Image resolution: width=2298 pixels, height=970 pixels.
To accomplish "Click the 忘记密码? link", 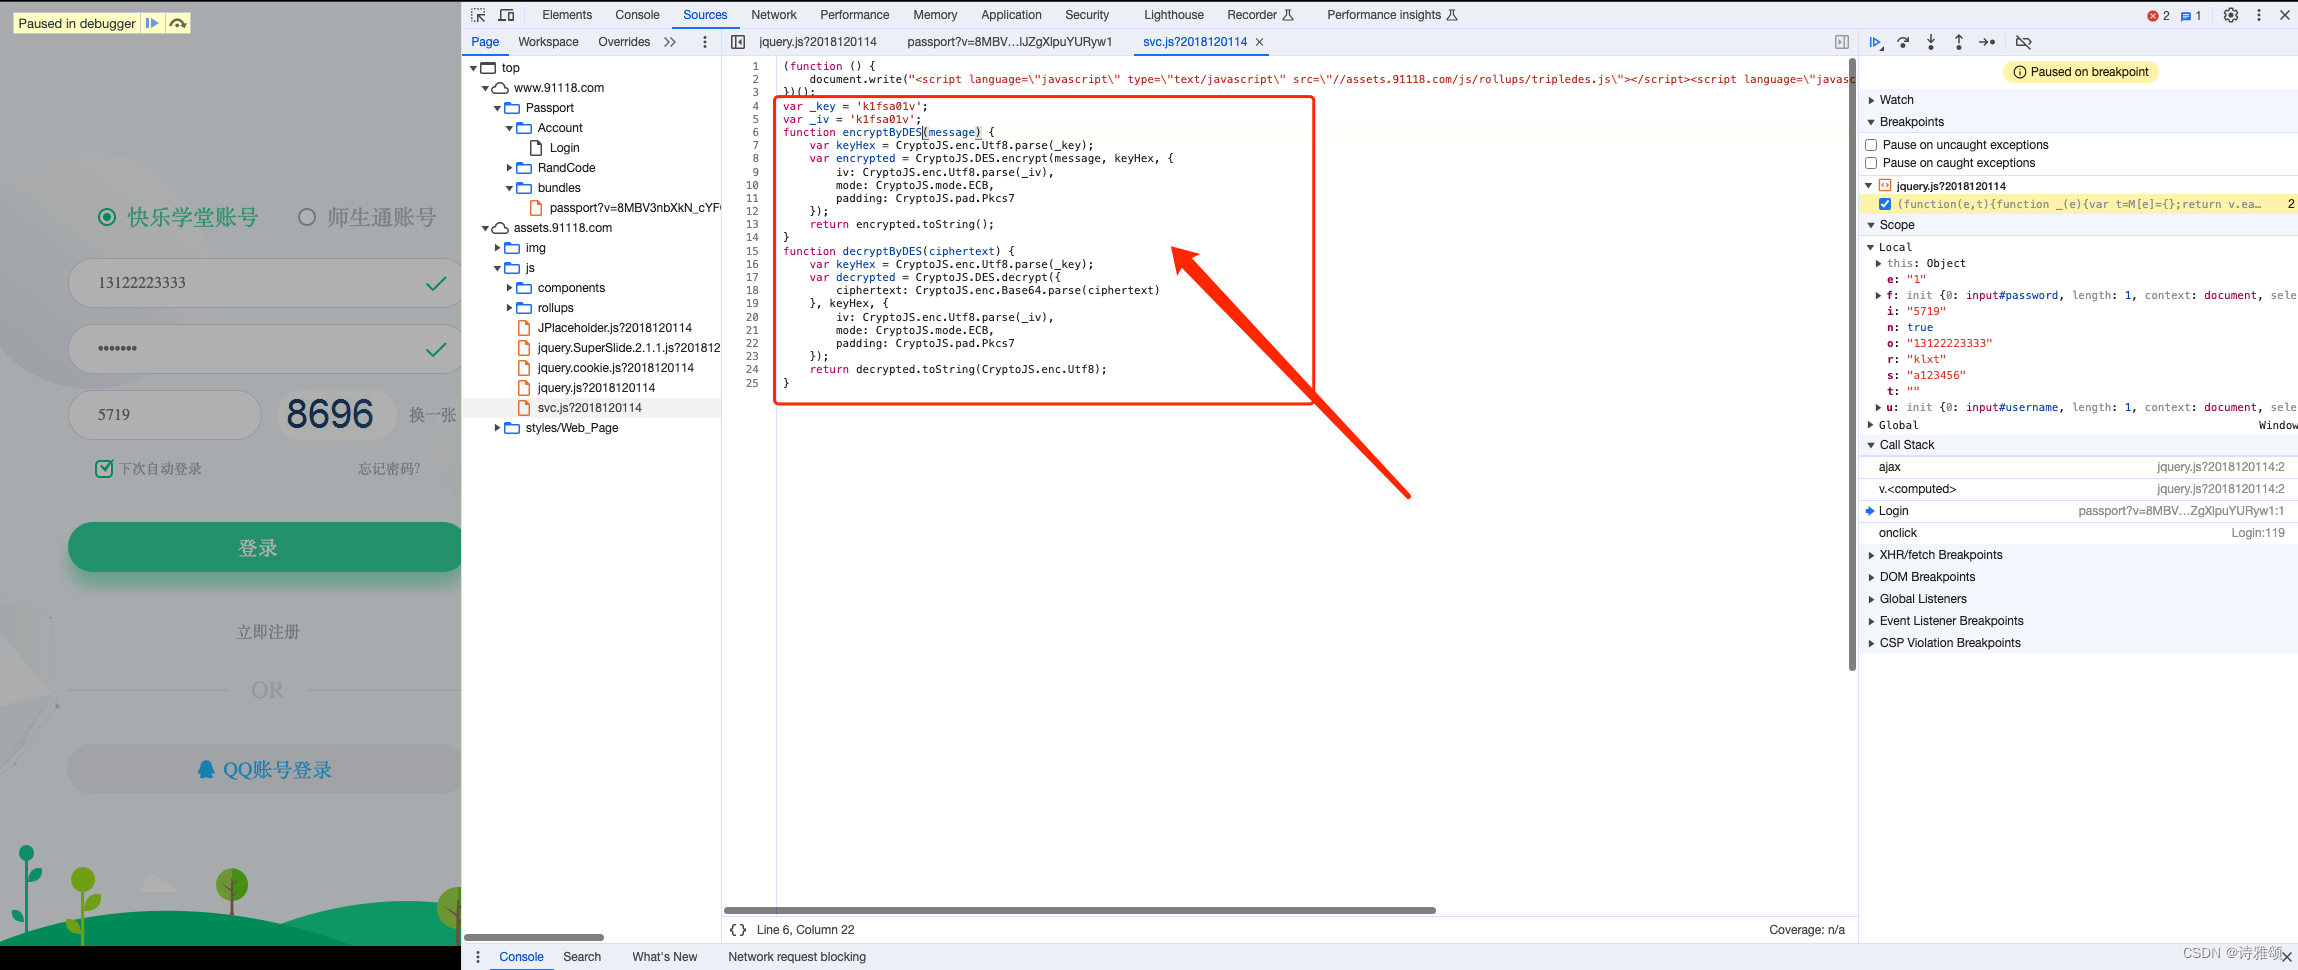I will [x=389, y=469].
